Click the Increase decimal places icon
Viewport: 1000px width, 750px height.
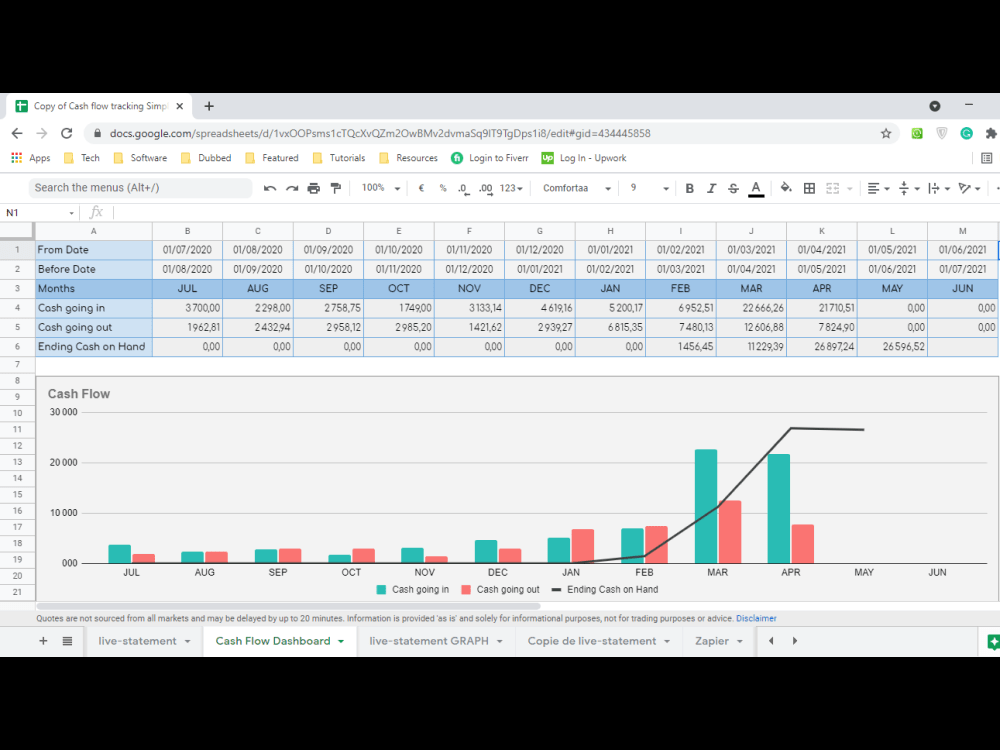click(x=486, y=188)
